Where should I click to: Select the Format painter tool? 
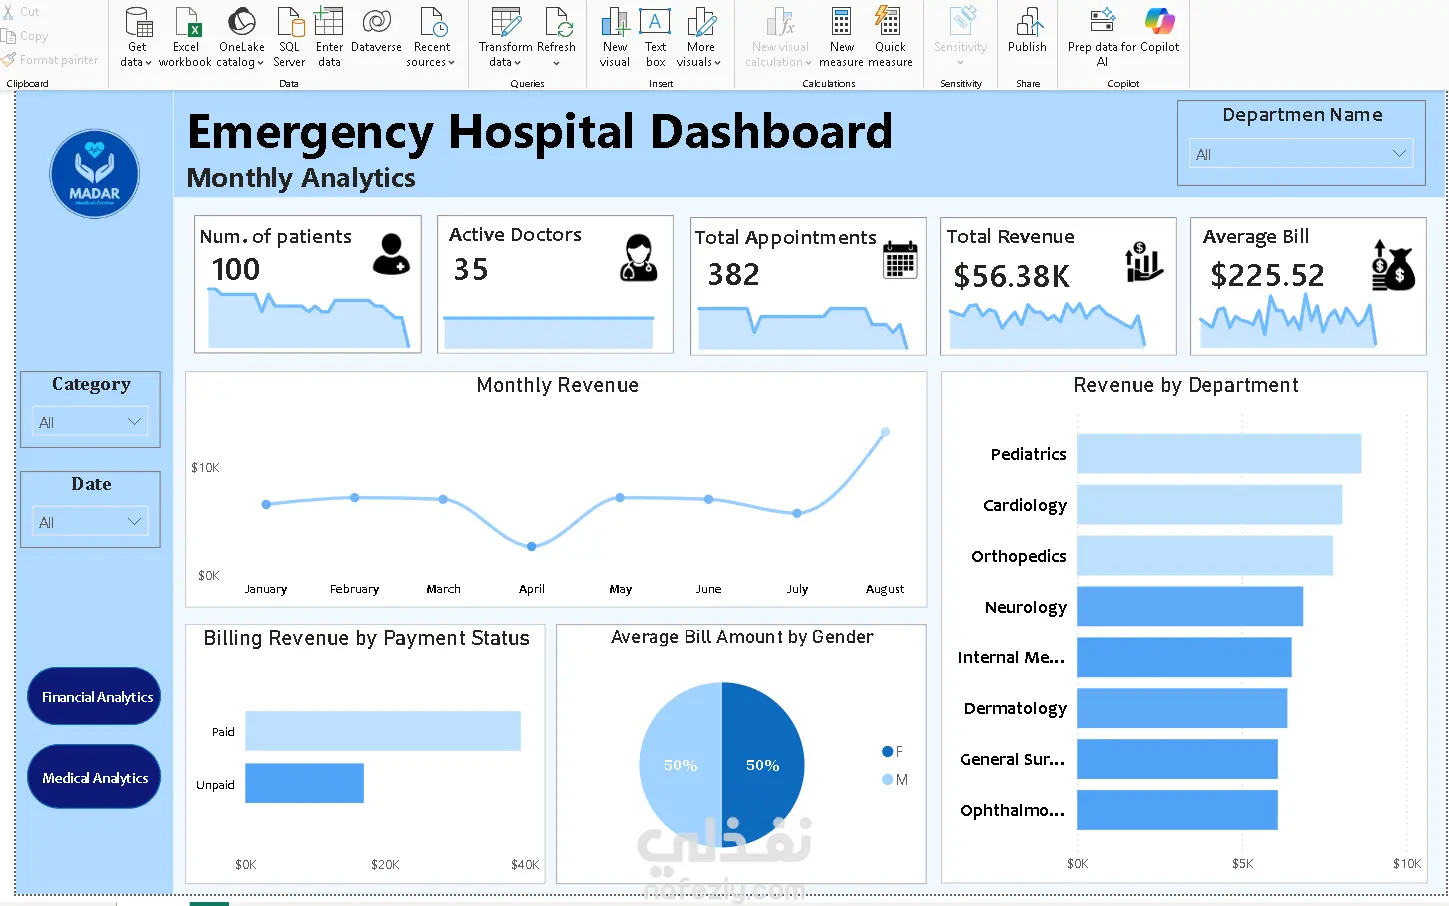pyautogui.click(x=50, y=60)
